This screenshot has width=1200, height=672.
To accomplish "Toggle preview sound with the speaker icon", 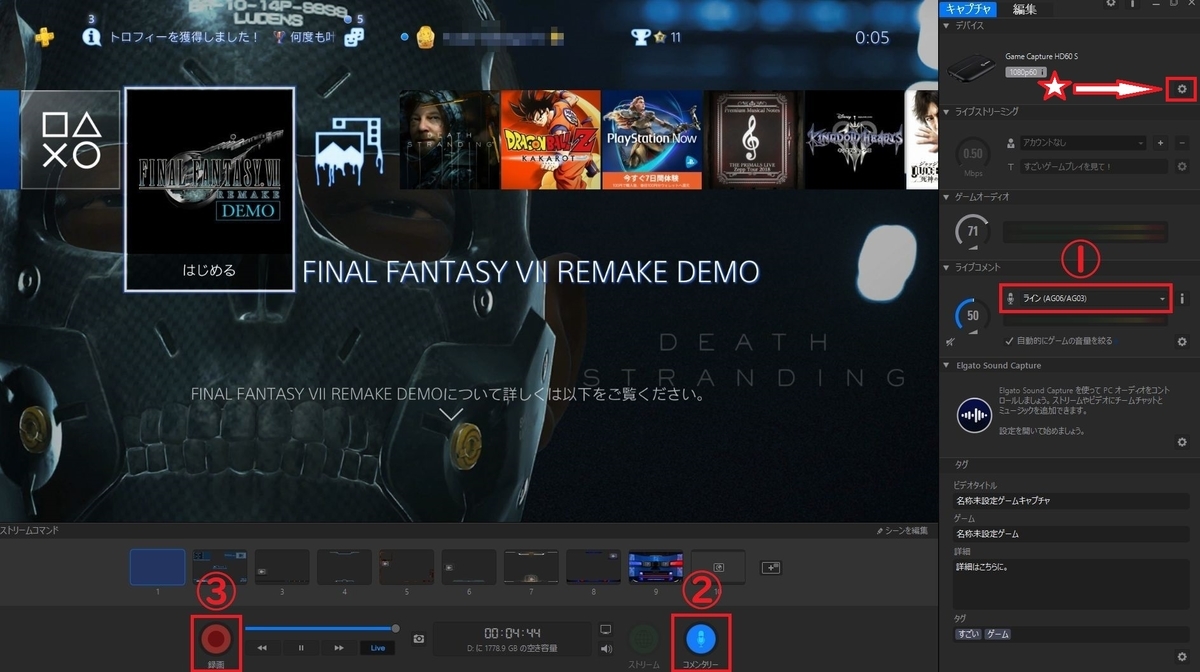I will click(x=605, y=649).
